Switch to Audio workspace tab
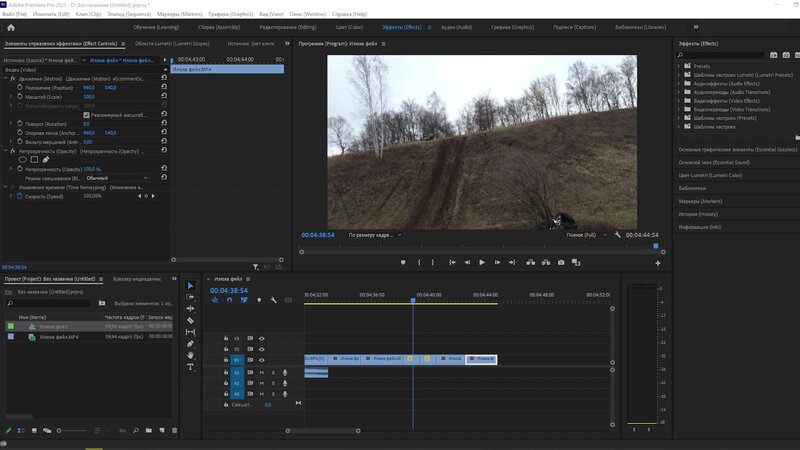The height and width of the screenshot is (450, 800). 456,28
